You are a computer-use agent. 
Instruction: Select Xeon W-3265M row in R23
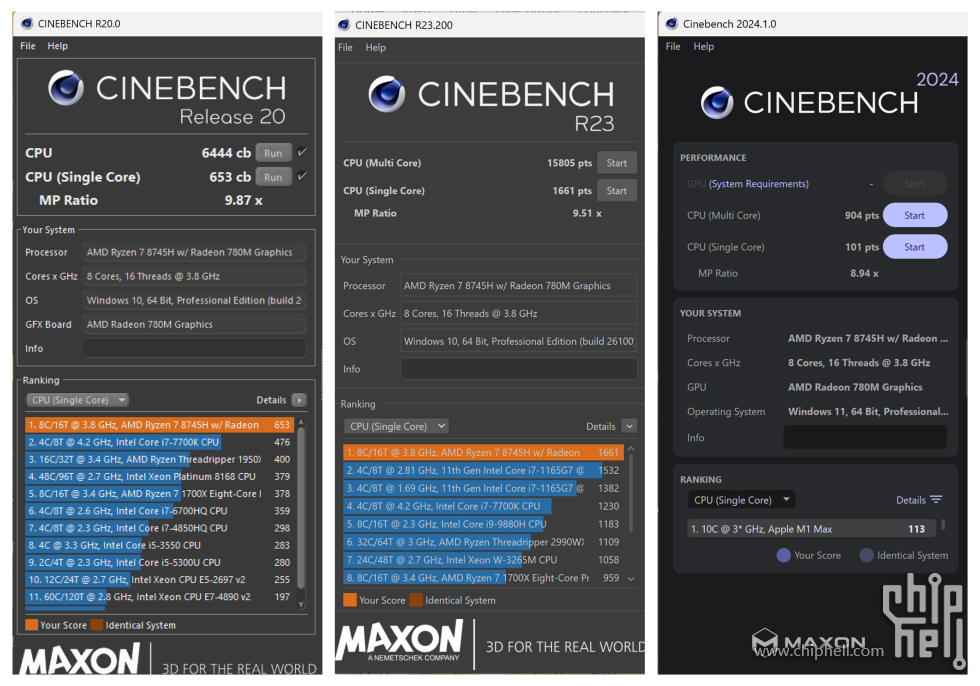482,560
